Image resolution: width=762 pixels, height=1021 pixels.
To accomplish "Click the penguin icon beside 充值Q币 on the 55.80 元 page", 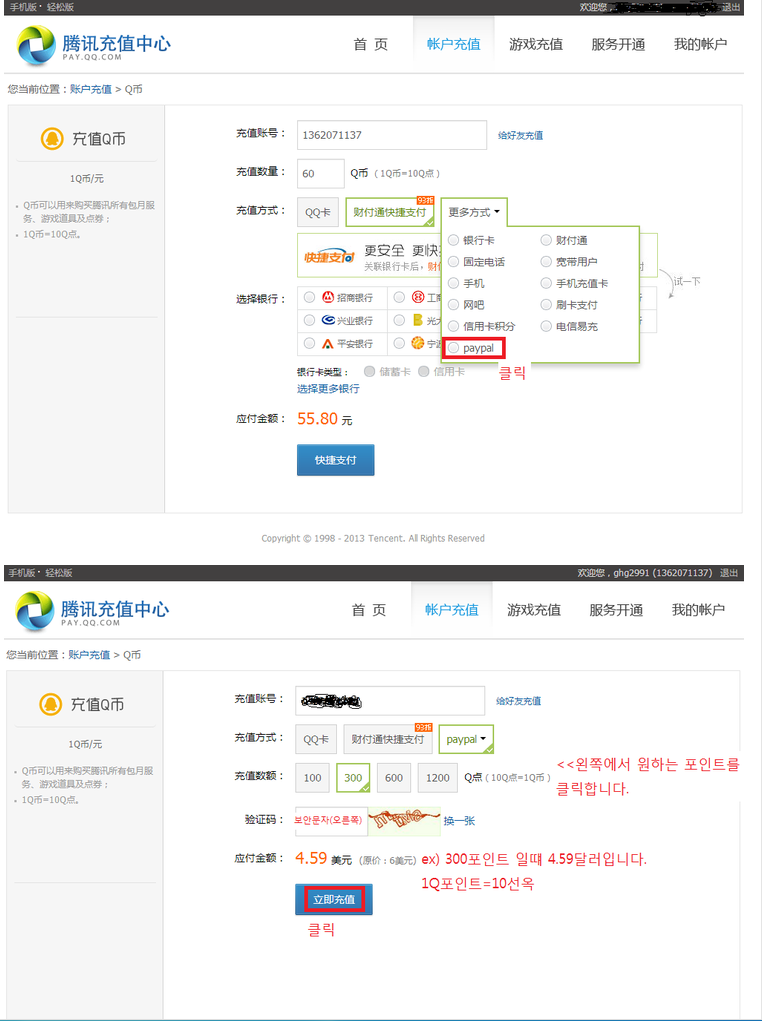I will (x=50, y=138).
